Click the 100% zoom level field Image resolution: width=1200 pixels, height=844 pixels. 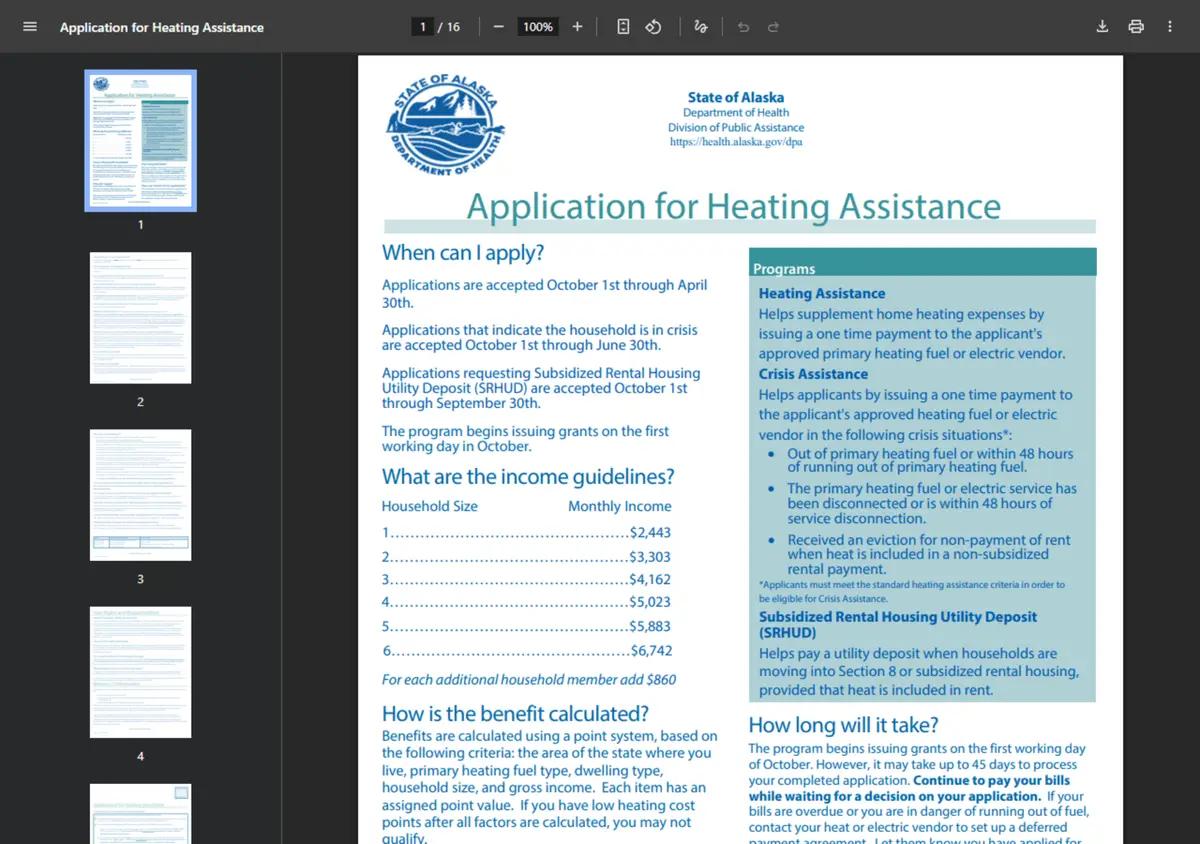pos(538,27)
